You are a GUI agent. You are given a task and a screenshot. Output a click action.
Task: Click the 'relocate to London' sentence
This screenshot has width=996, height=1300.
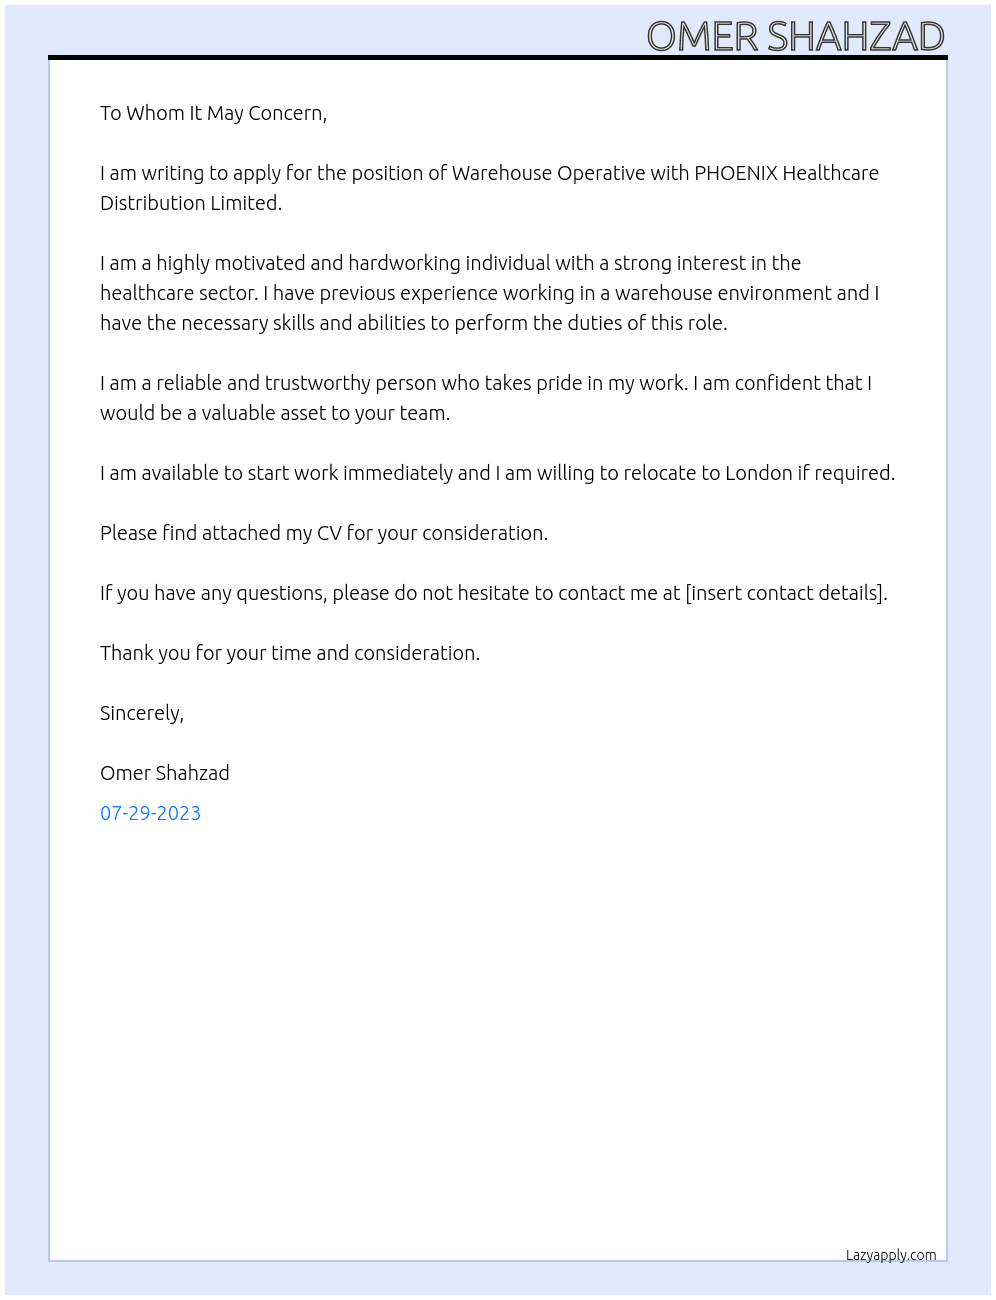coord(497,473)
